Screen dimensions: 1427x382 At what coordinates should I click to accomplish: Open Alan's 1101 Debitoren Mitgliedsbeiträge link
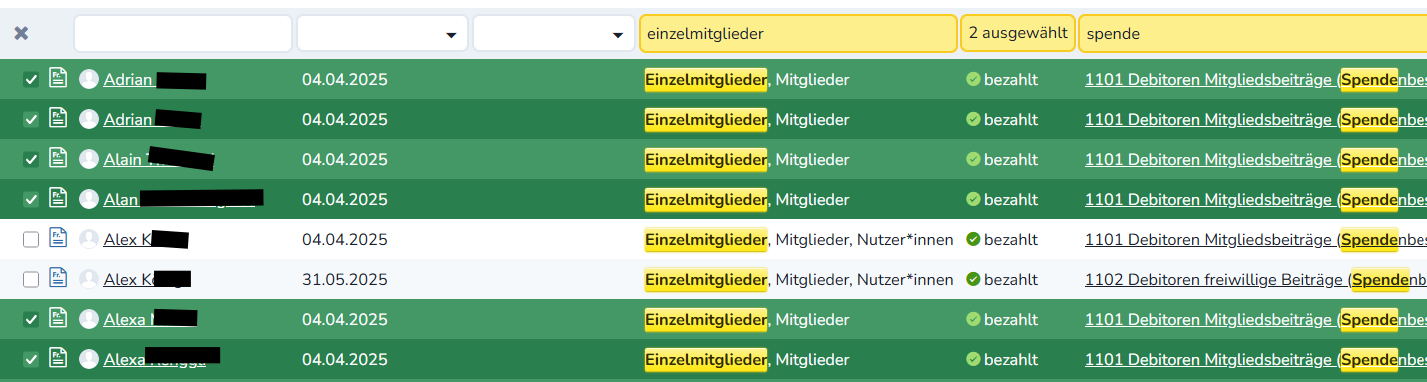(1256, 199)
